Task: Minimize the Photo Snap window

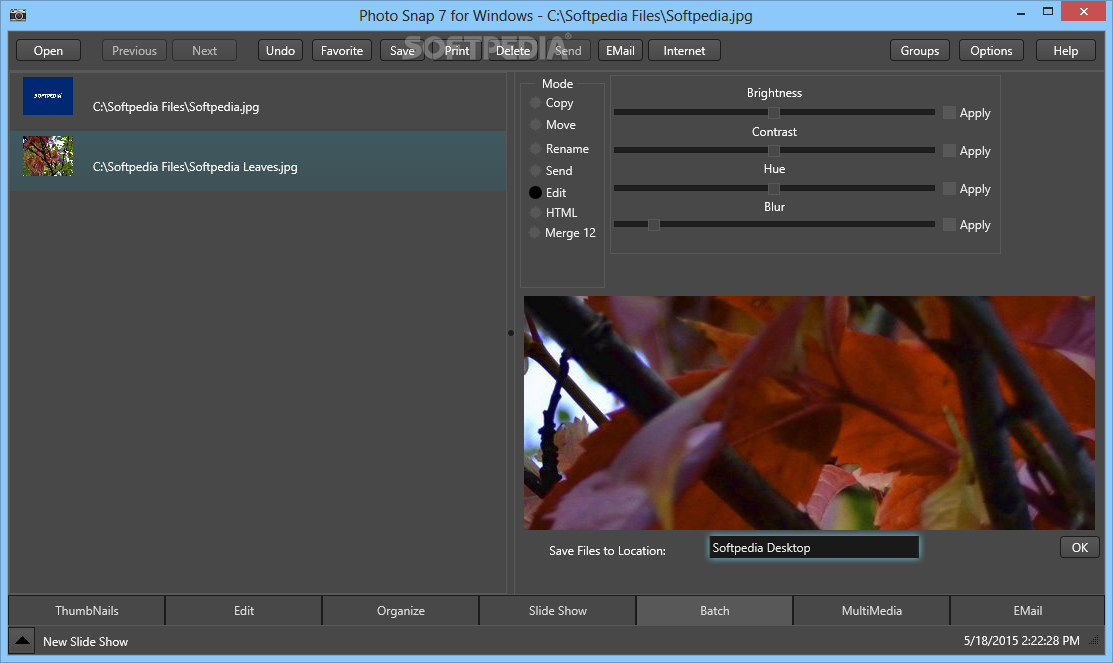Action: [1021, 13]
